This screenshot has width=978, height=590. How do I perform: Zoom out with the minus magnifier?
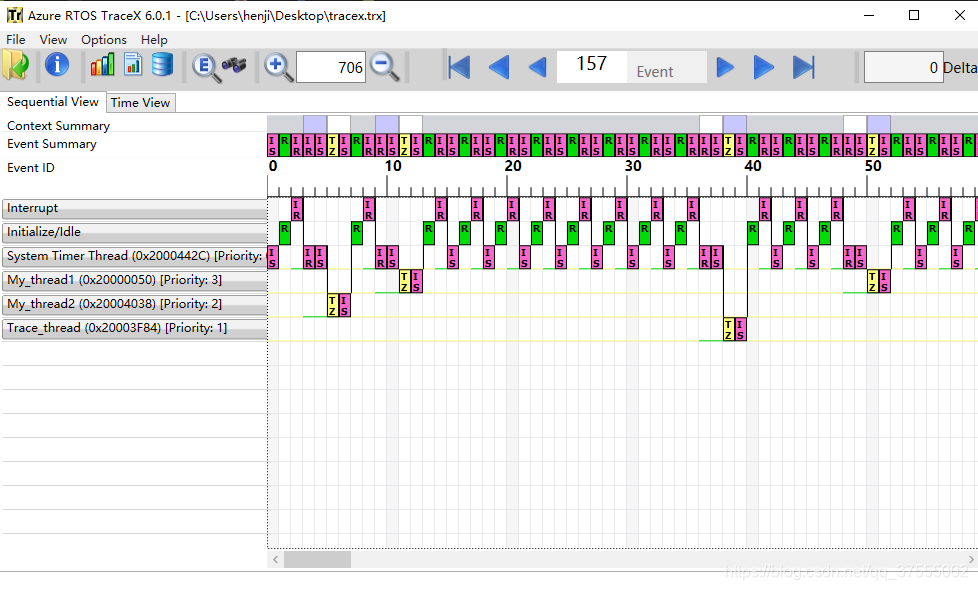(x=384, y=67)
